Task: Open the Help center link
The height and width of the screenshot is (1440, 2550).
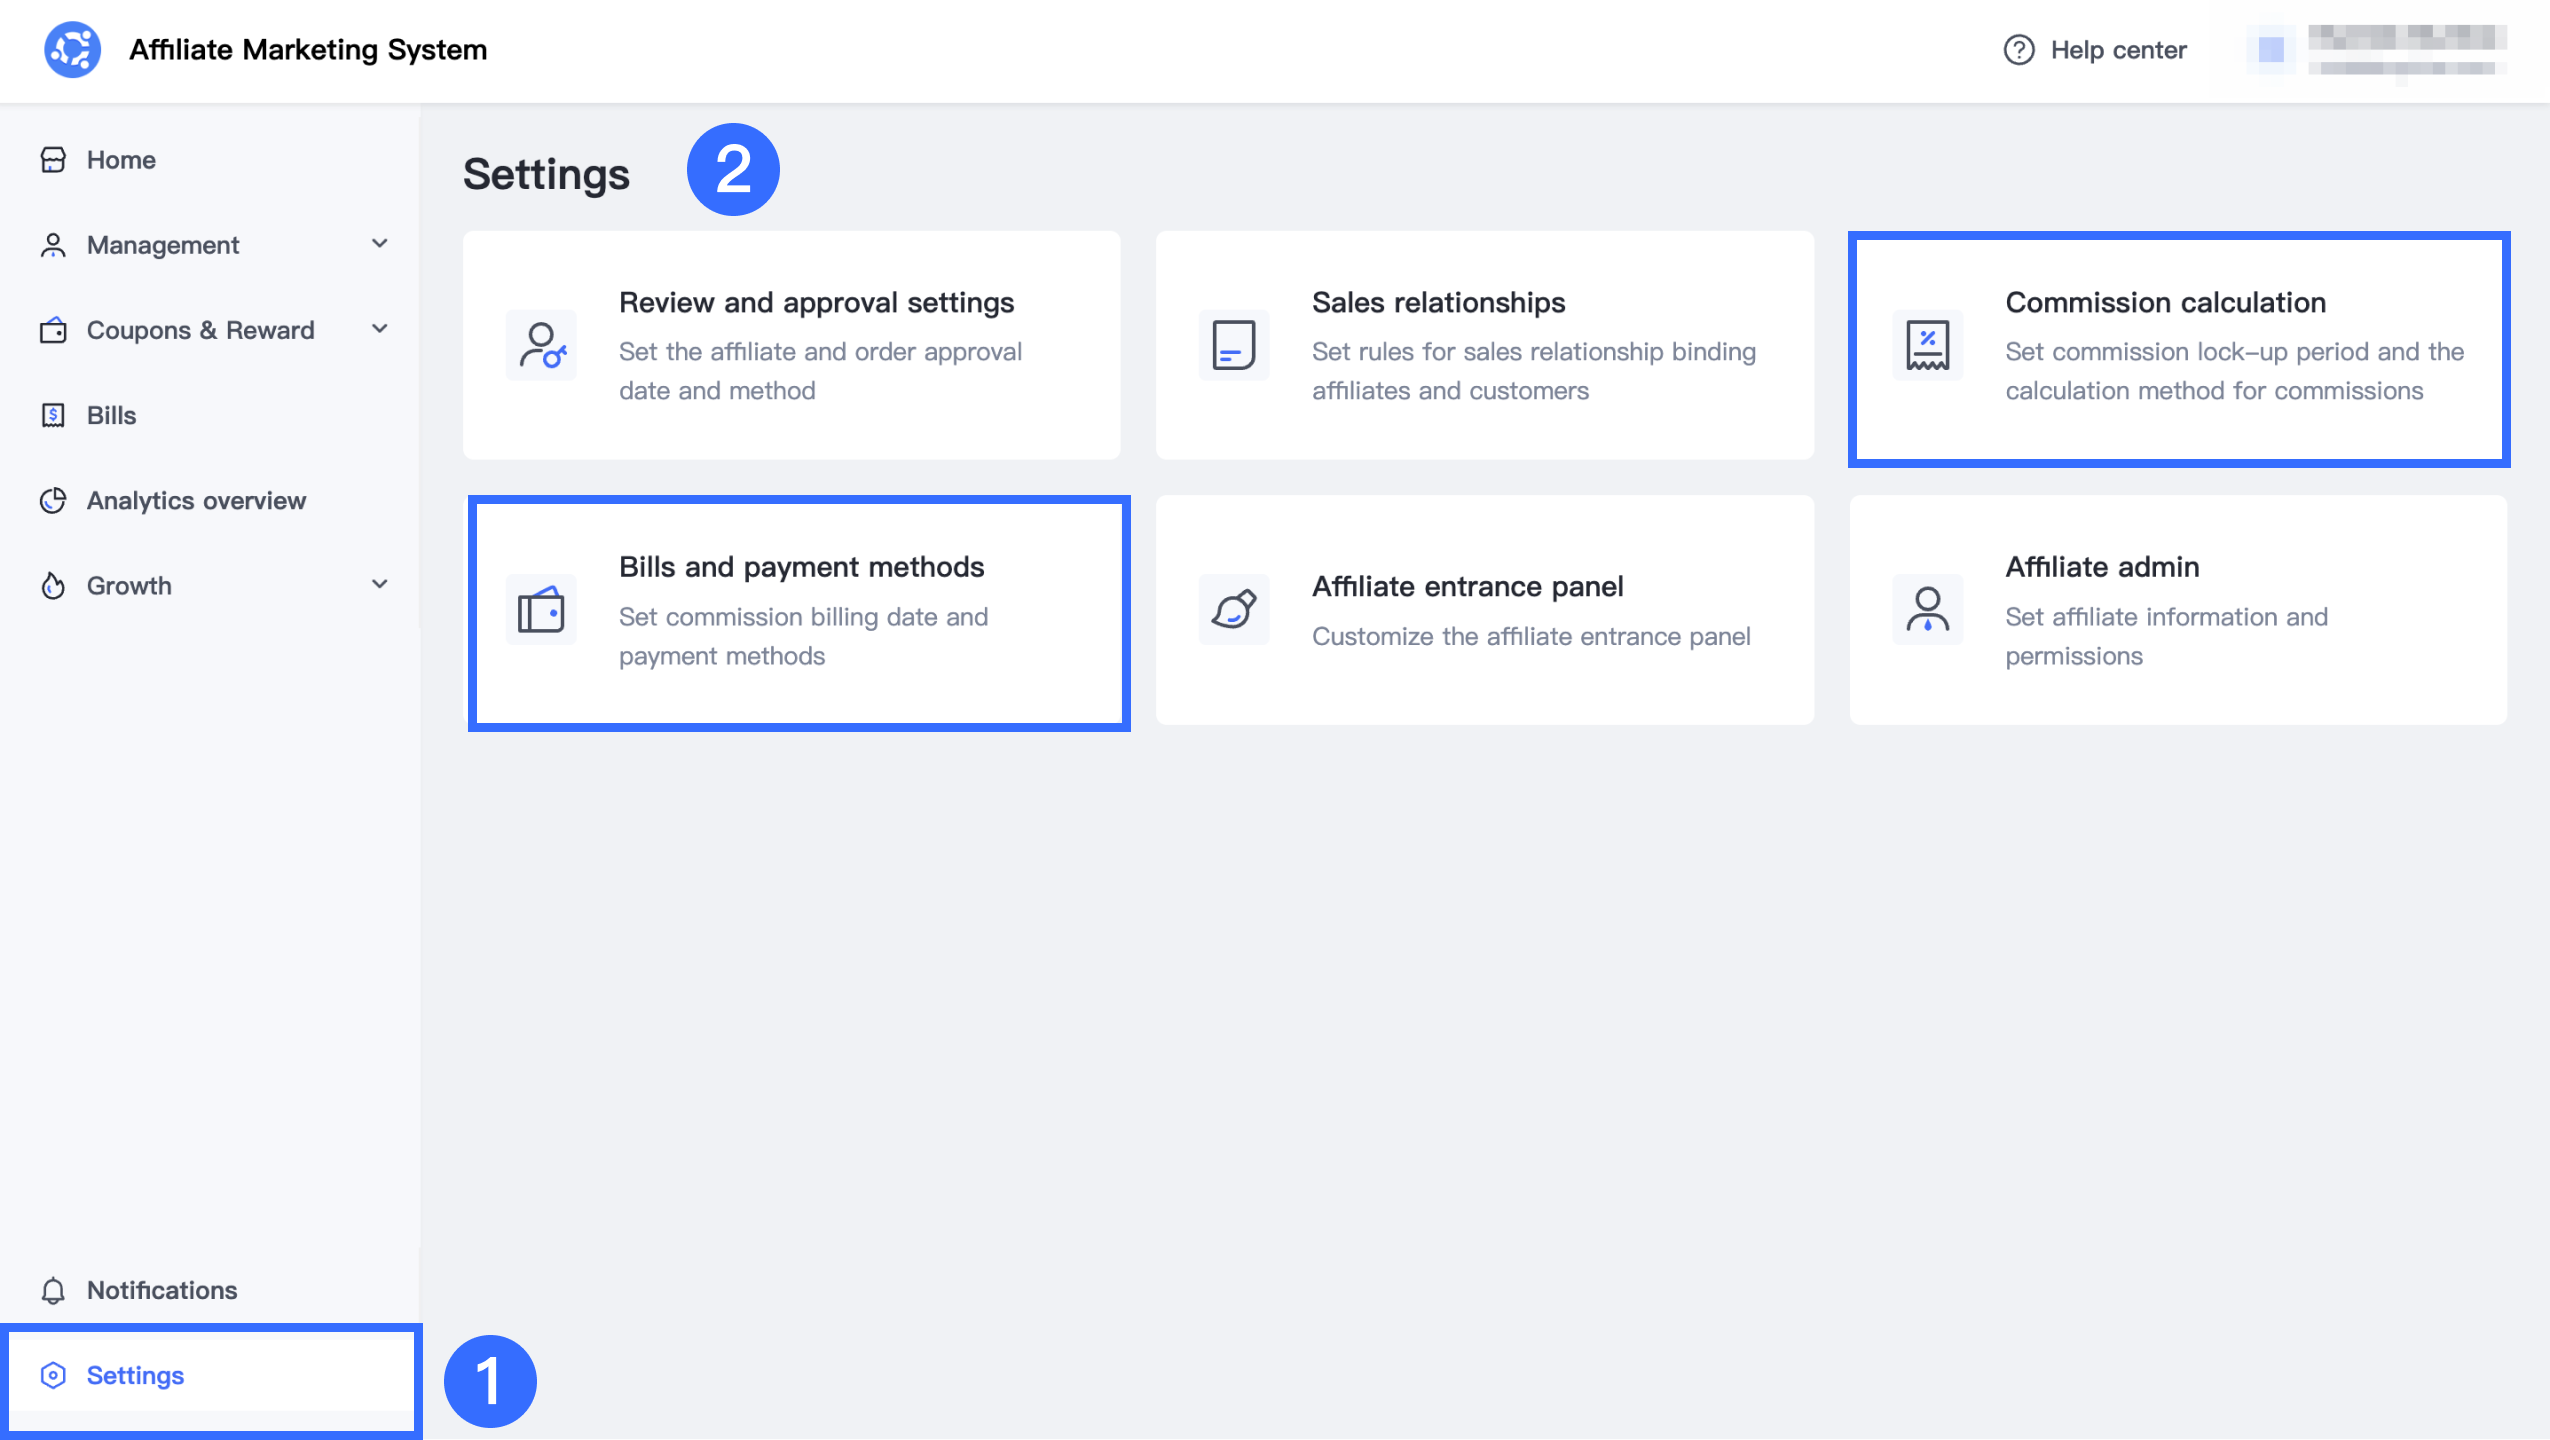Action: pos(2118,50)
